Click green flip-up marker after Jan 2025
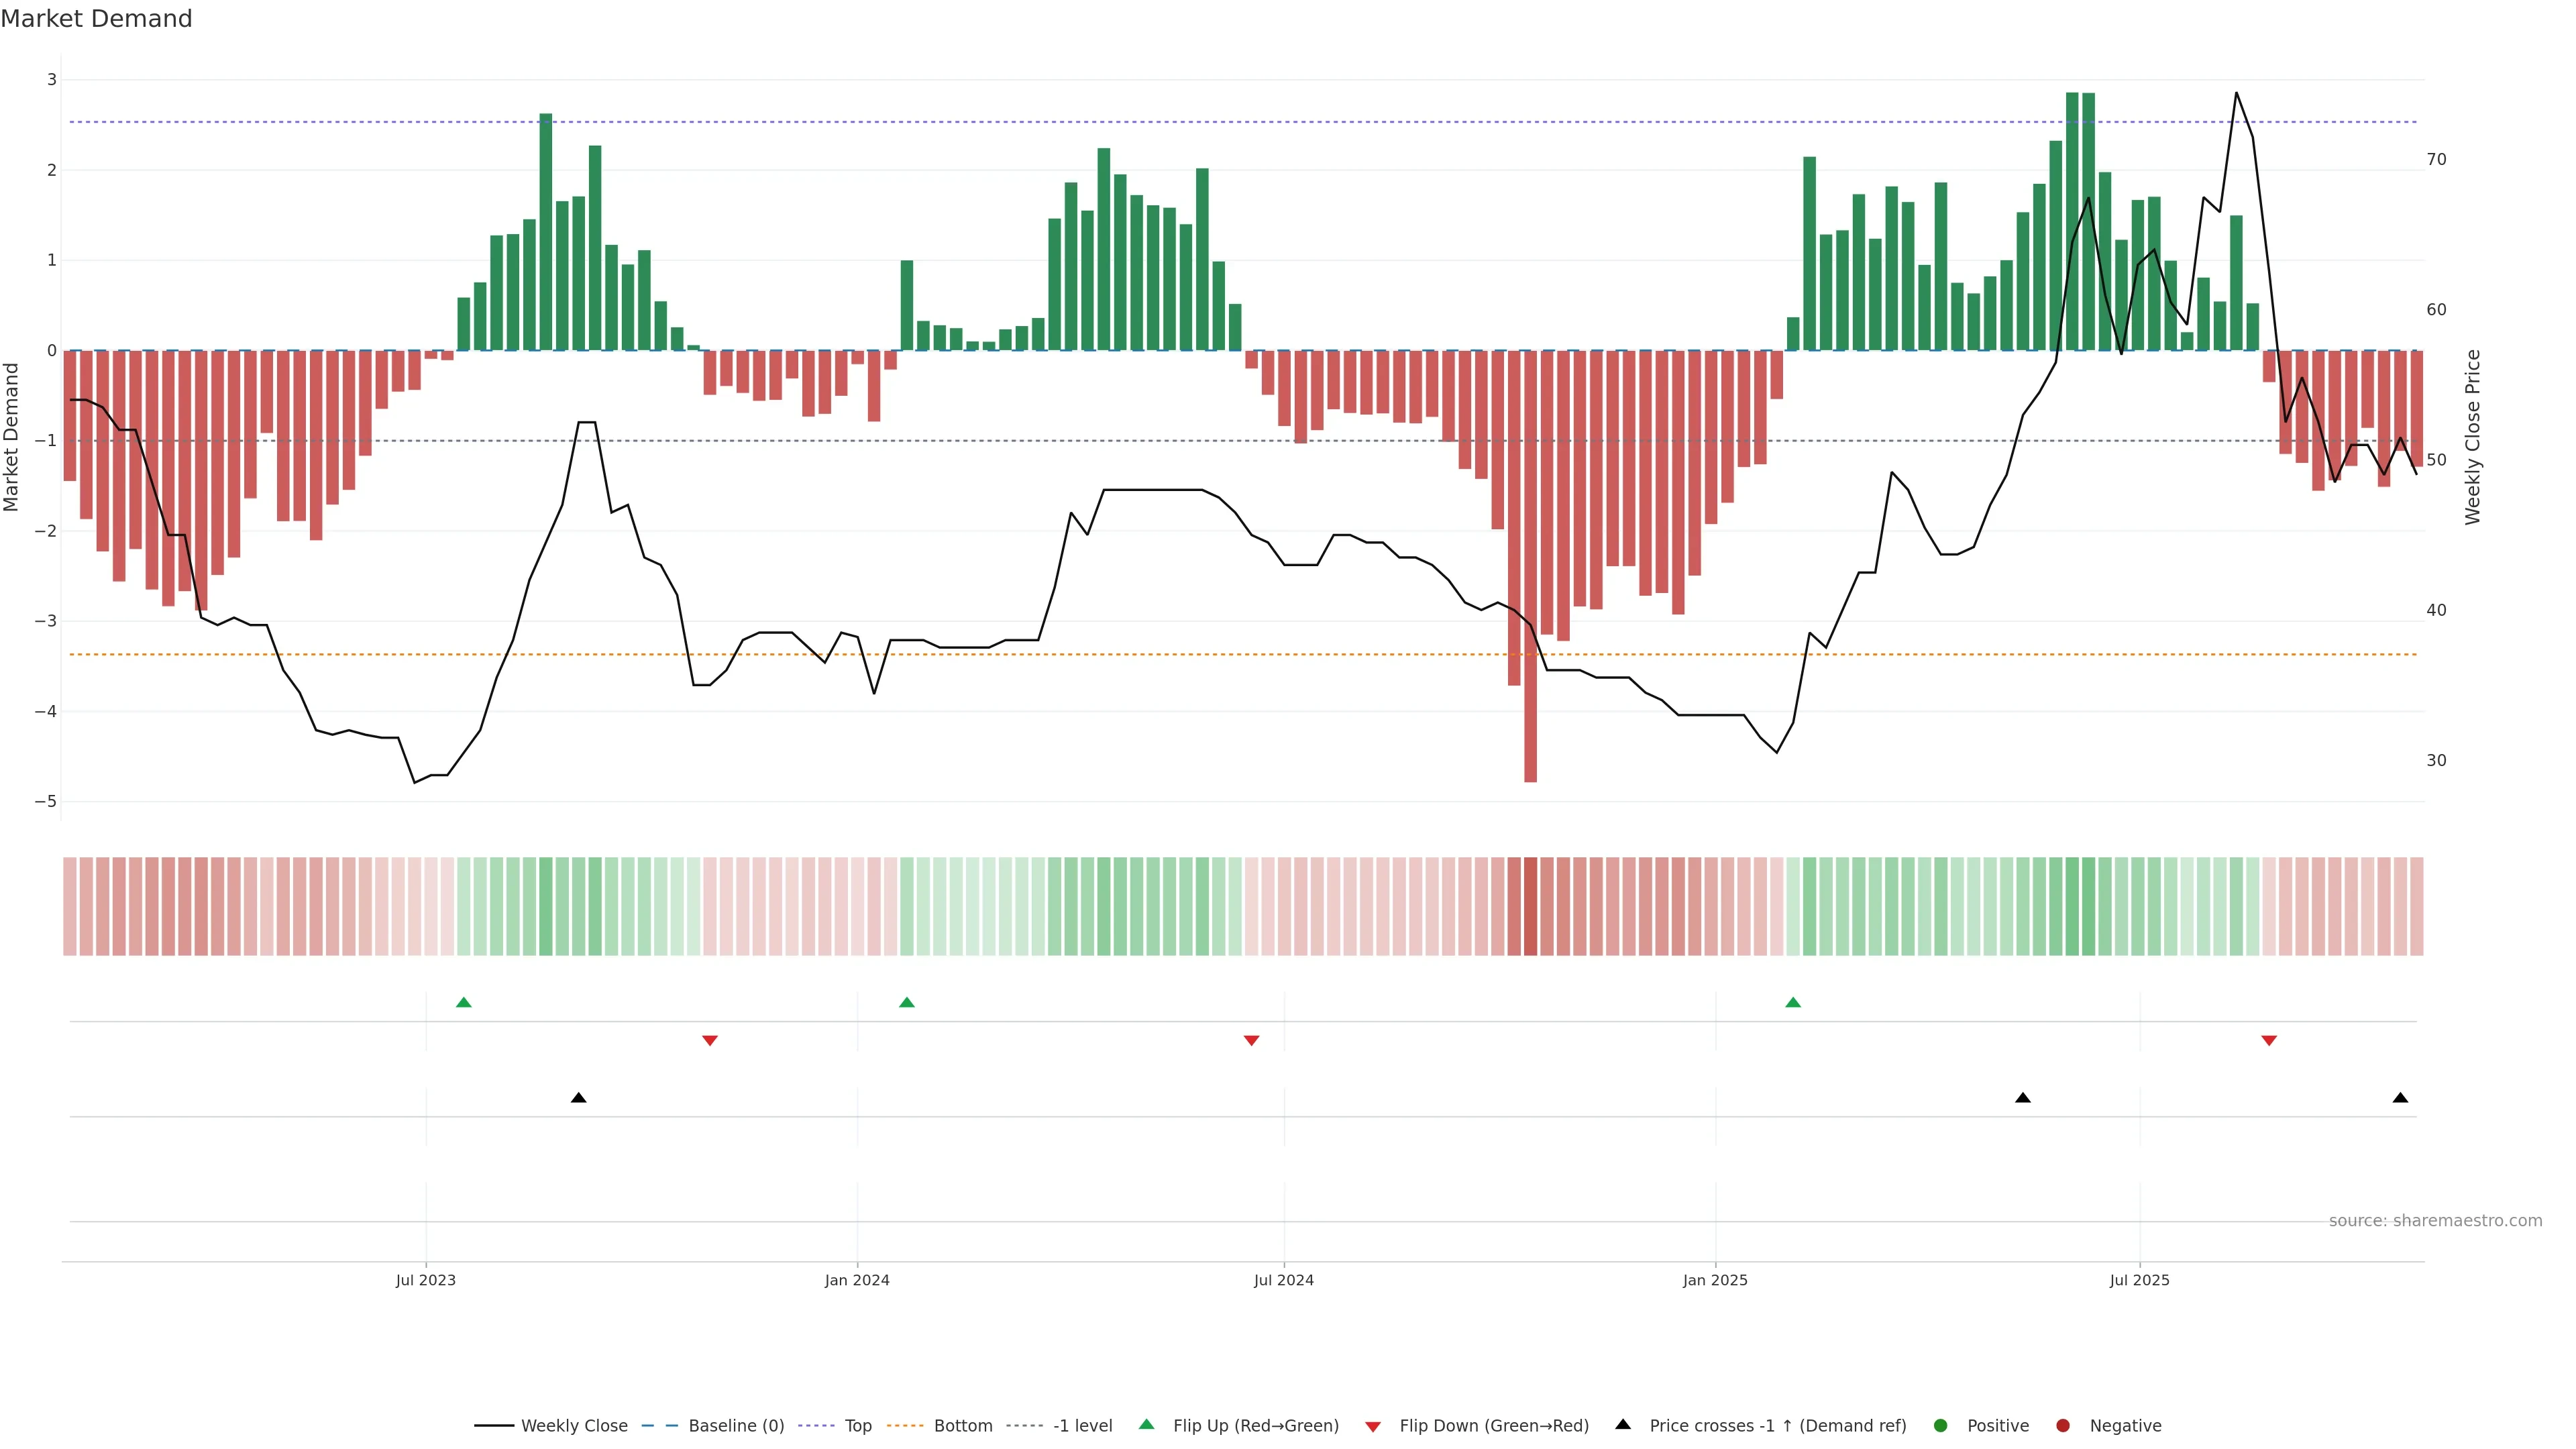 (1793, 1003)
